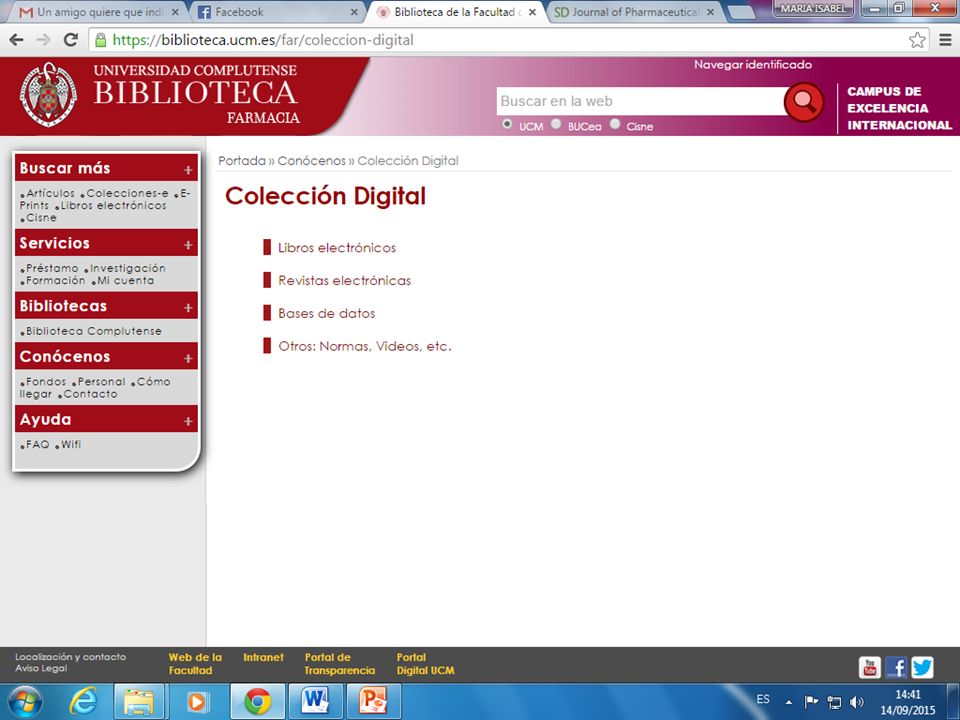Select the BUCea search radio button
The image size is (960, 720).
[x=556, y=124]
